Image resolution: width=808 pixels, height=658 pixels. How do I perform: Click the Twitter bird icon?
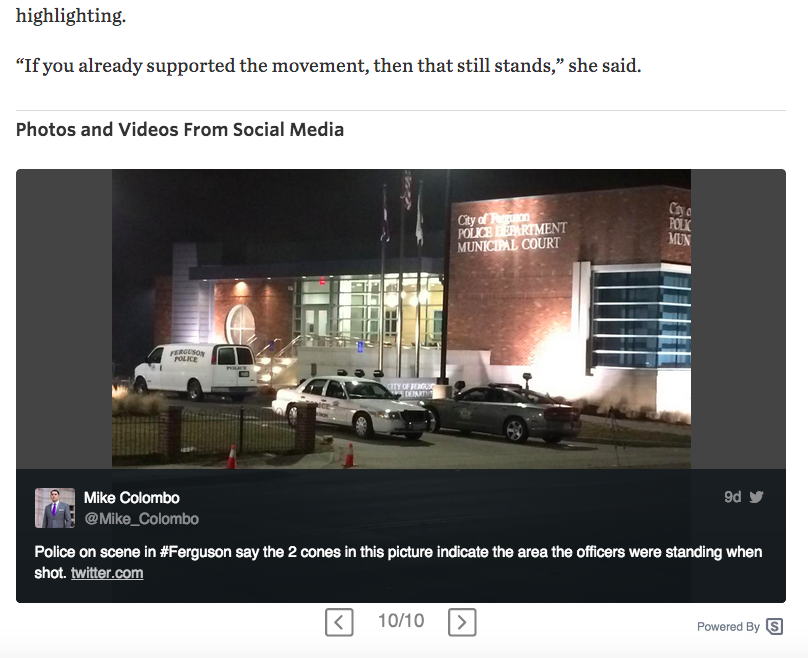point(756,497)
